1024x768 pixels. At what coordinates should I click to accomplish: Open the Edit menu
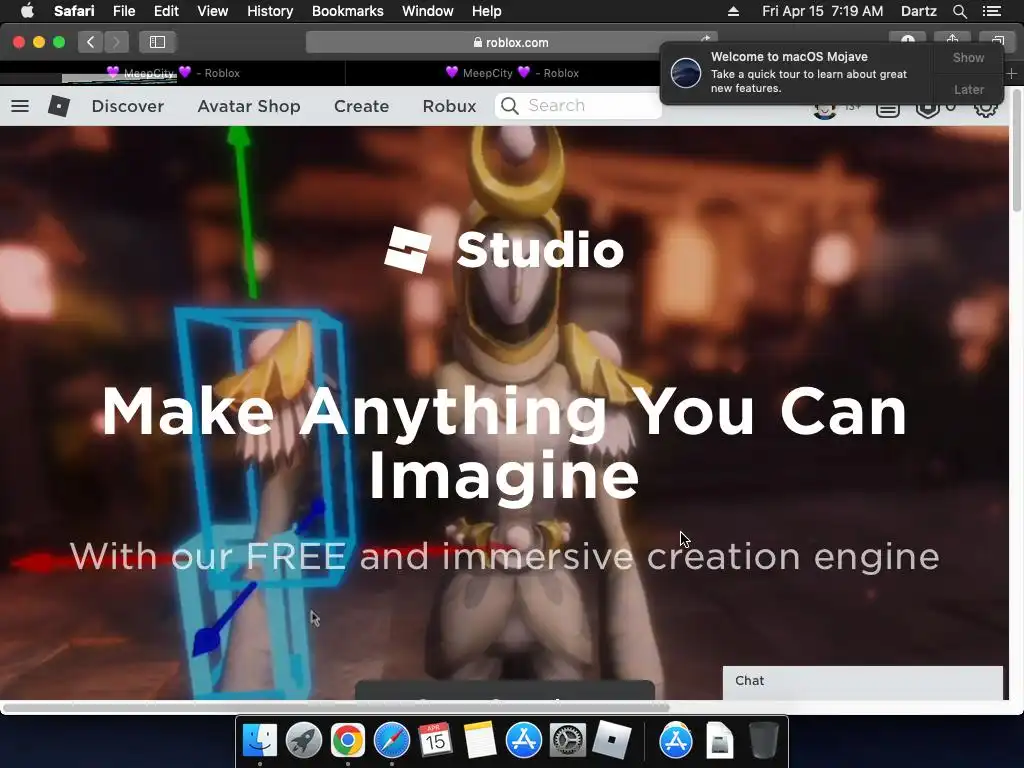click(x=166, y=11)
